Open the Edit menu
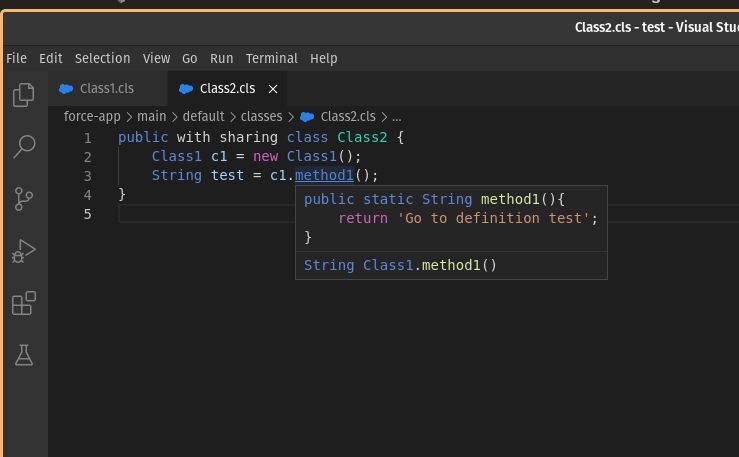Image resolution: width=739 pixels, height=457 pixels. (50, 58)
